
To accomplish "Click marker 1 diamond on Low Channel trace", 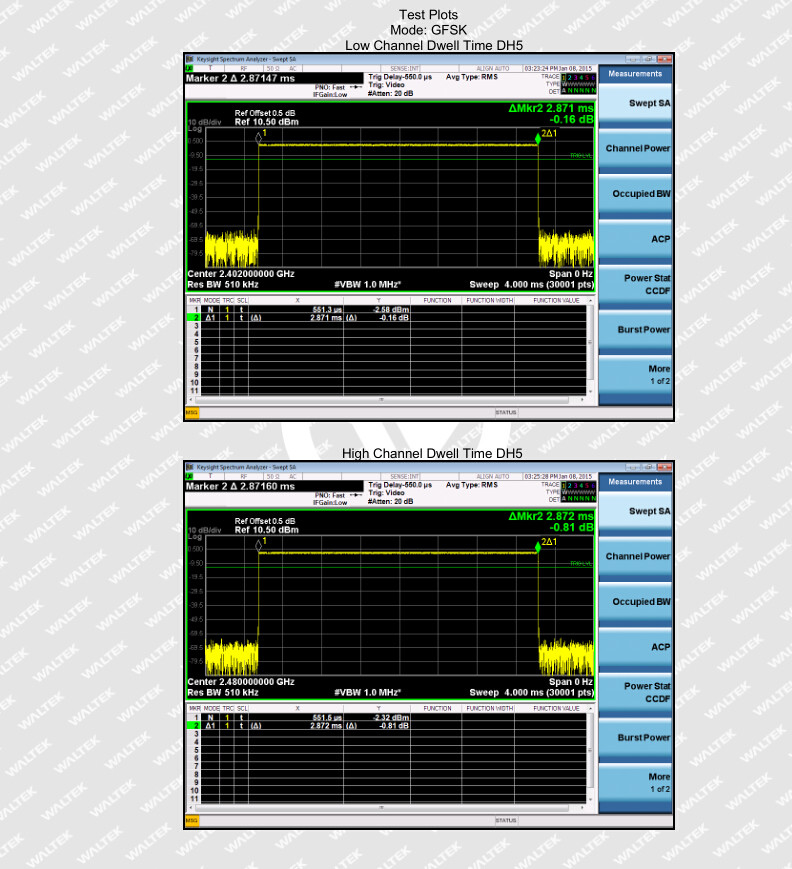I will [259, 140].
